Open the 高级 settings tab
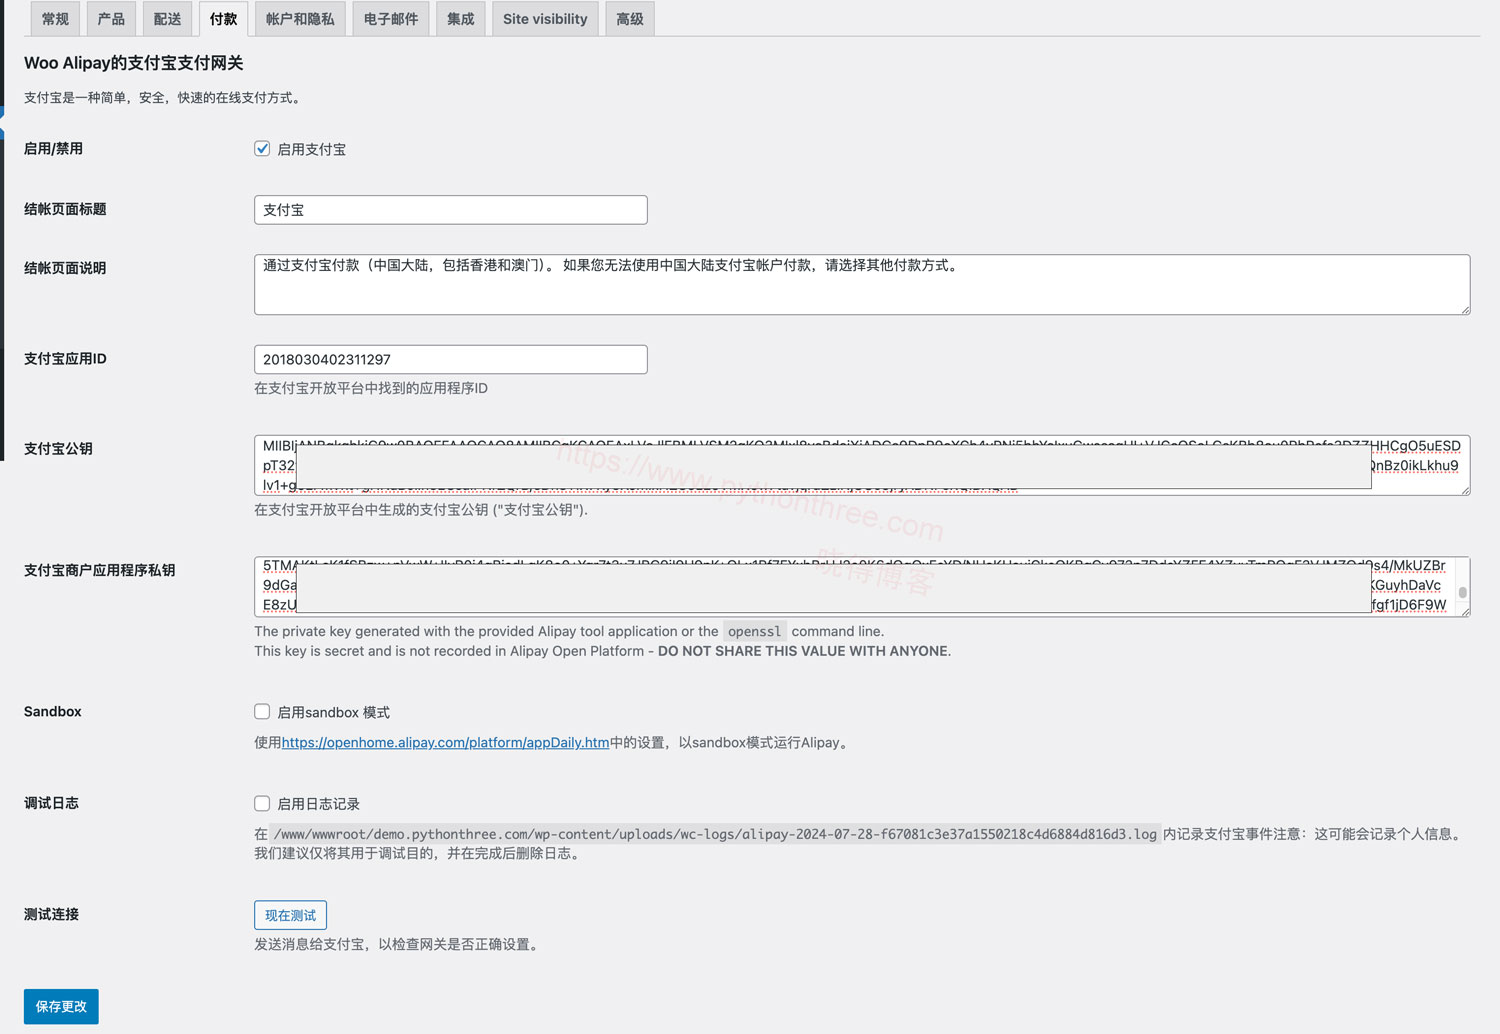This screenshot has width=1500, height=1034. 629,18
